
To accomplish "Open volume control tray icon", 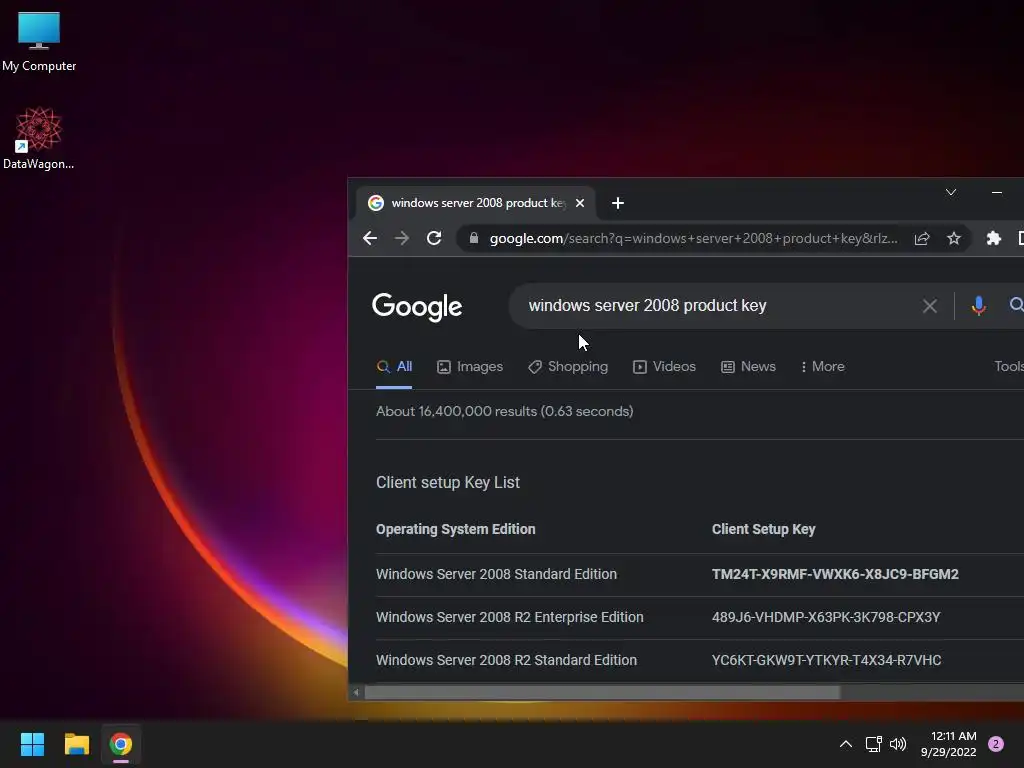I will tap(898, 744).
